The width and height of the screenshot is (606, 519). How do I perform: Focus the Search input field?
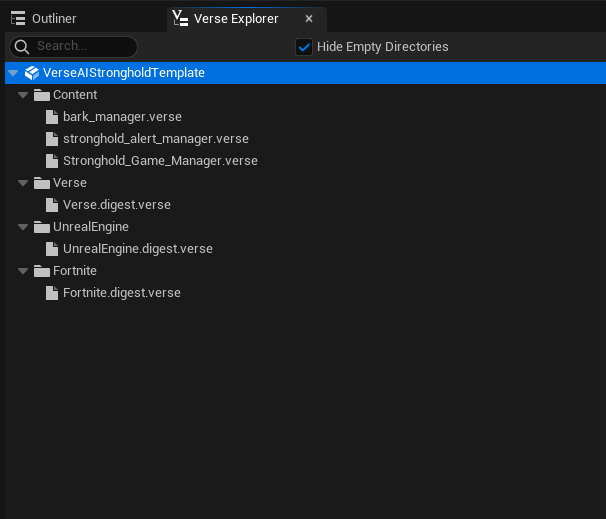(x=73, y=47)
